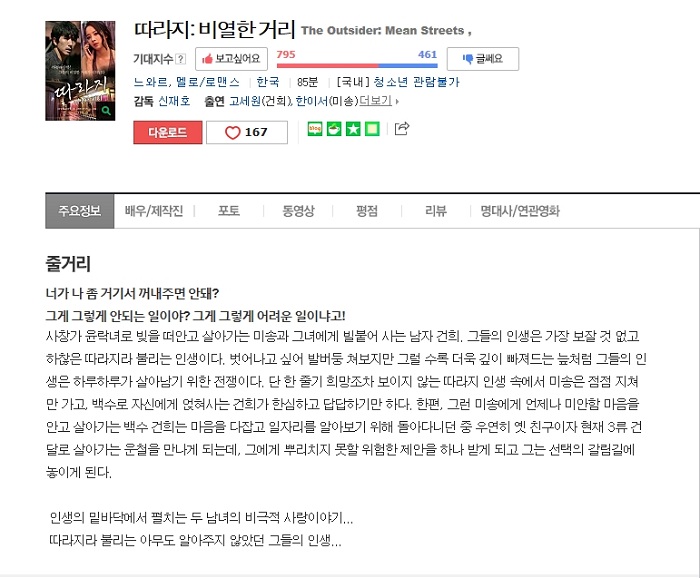Viewport: 700px width, 578px height.
Task: Click the Naver cafe cup share icon
Action: tap(334, 129)
